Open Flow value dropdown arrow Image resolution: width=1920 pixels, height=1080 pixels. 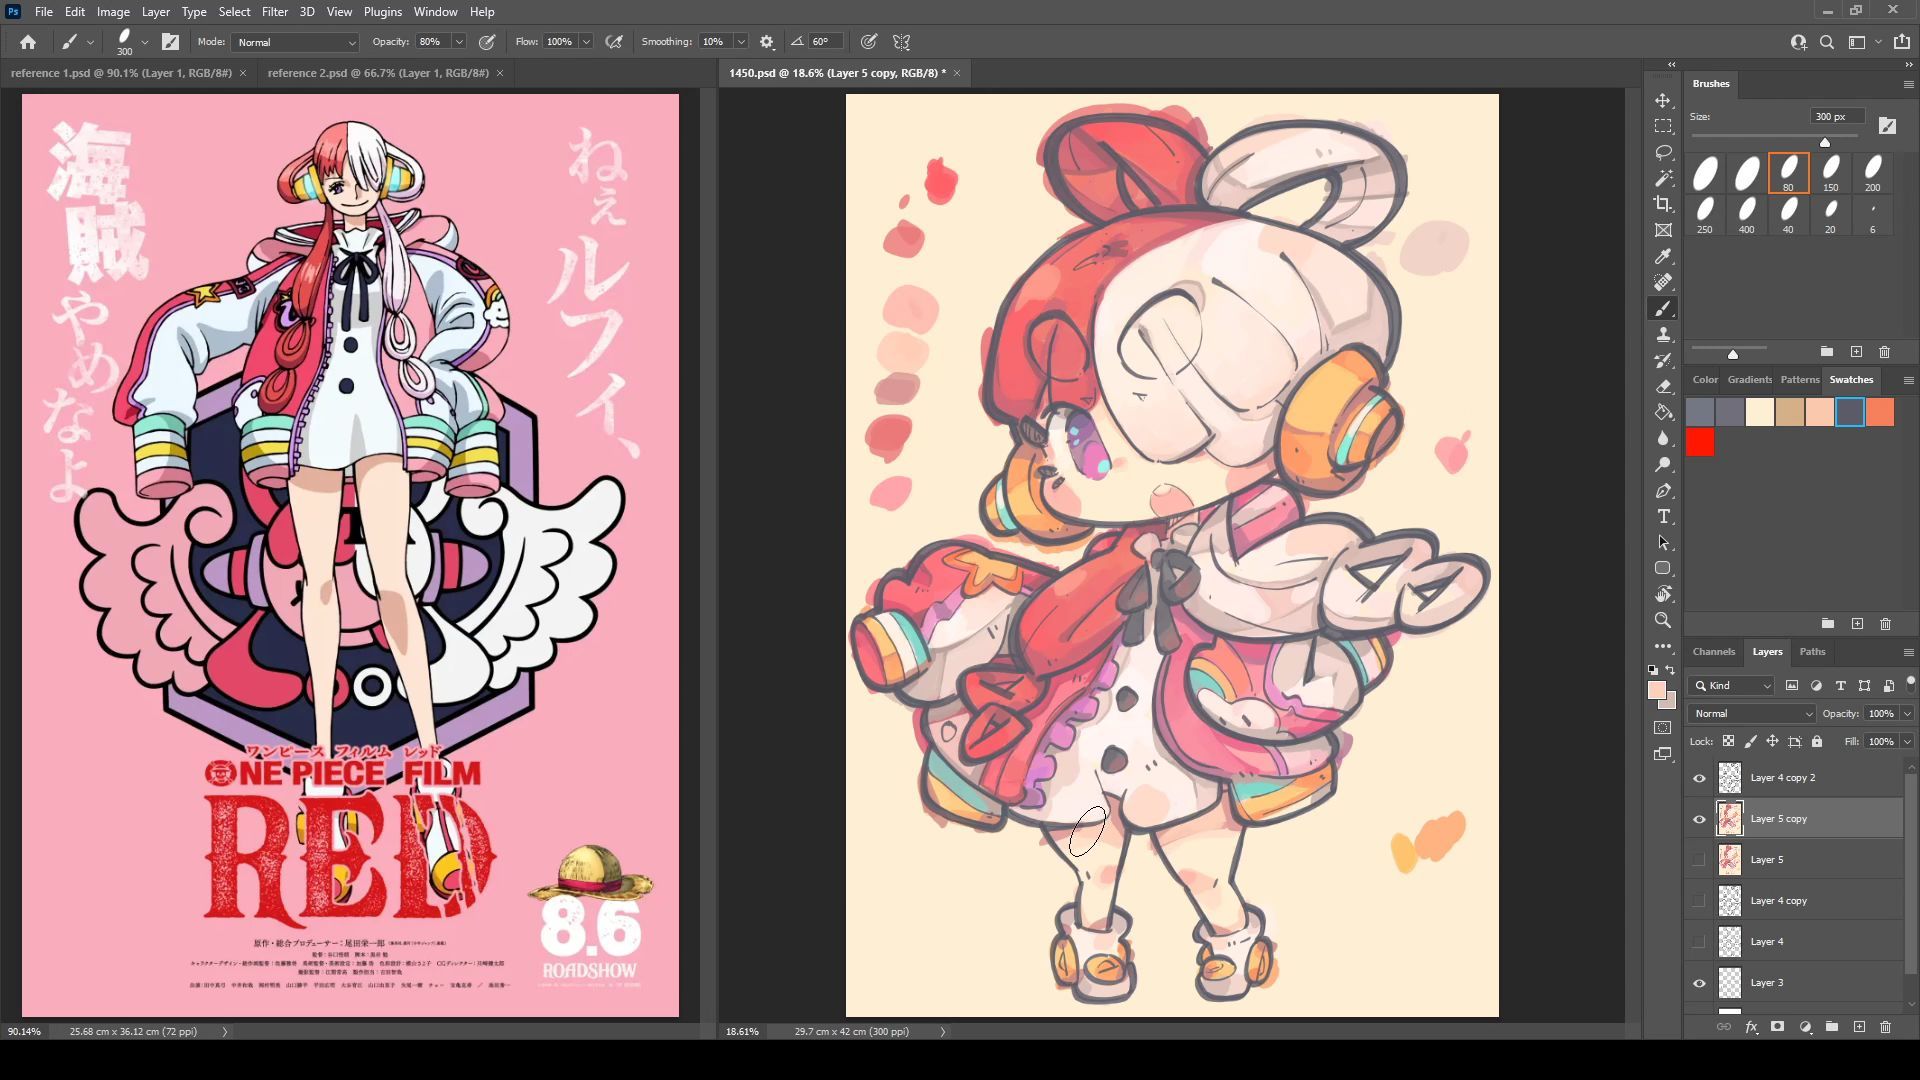point(586,42)
